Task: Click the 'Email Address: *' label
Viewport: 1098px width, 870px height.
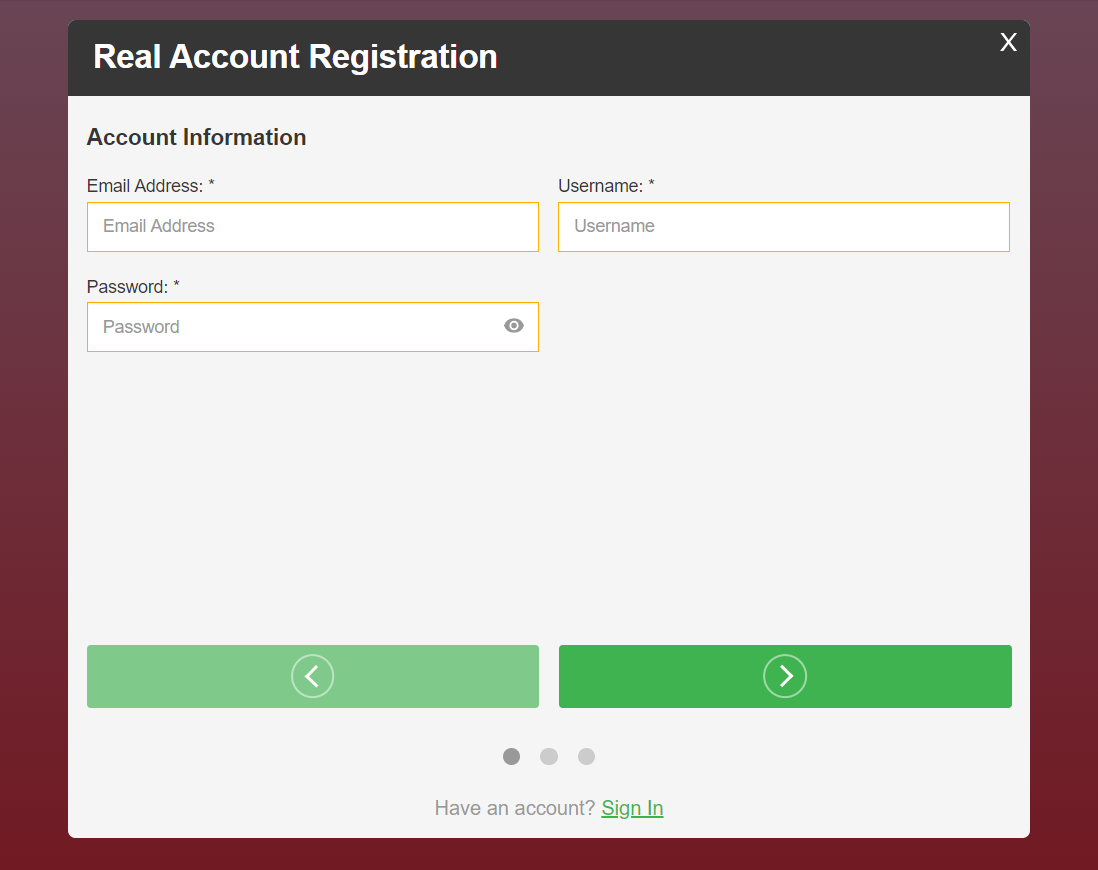Action: tap(151, 186)
